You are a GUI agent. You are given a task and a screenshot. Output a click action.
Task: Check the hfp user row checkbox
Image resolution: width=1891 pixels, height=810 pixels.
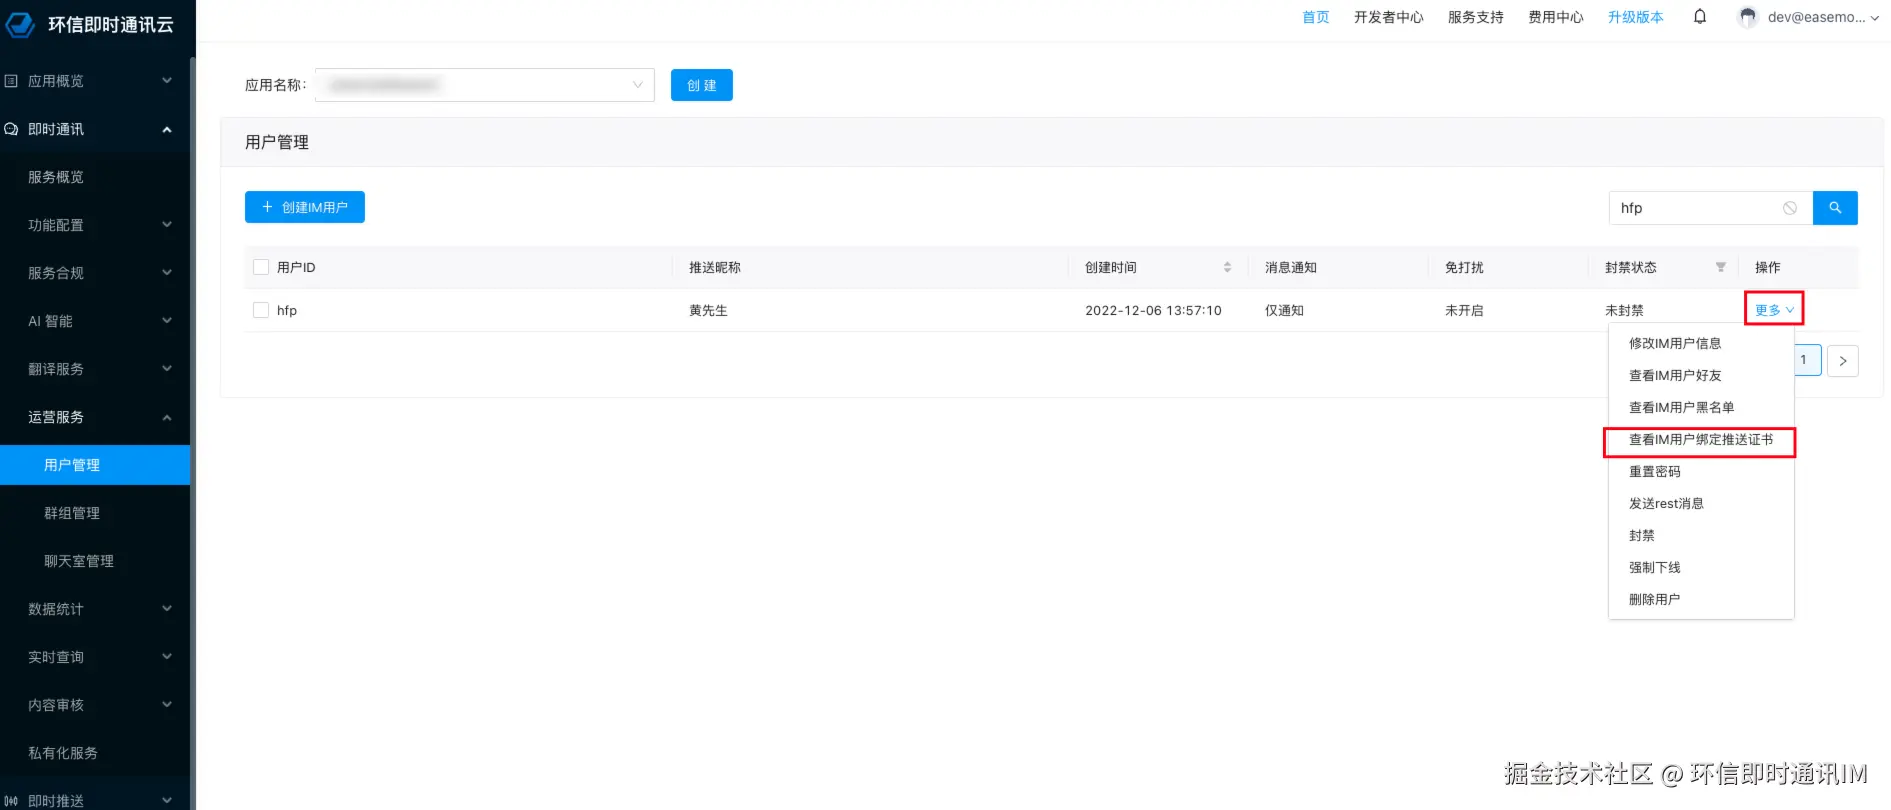click(261, 310)
